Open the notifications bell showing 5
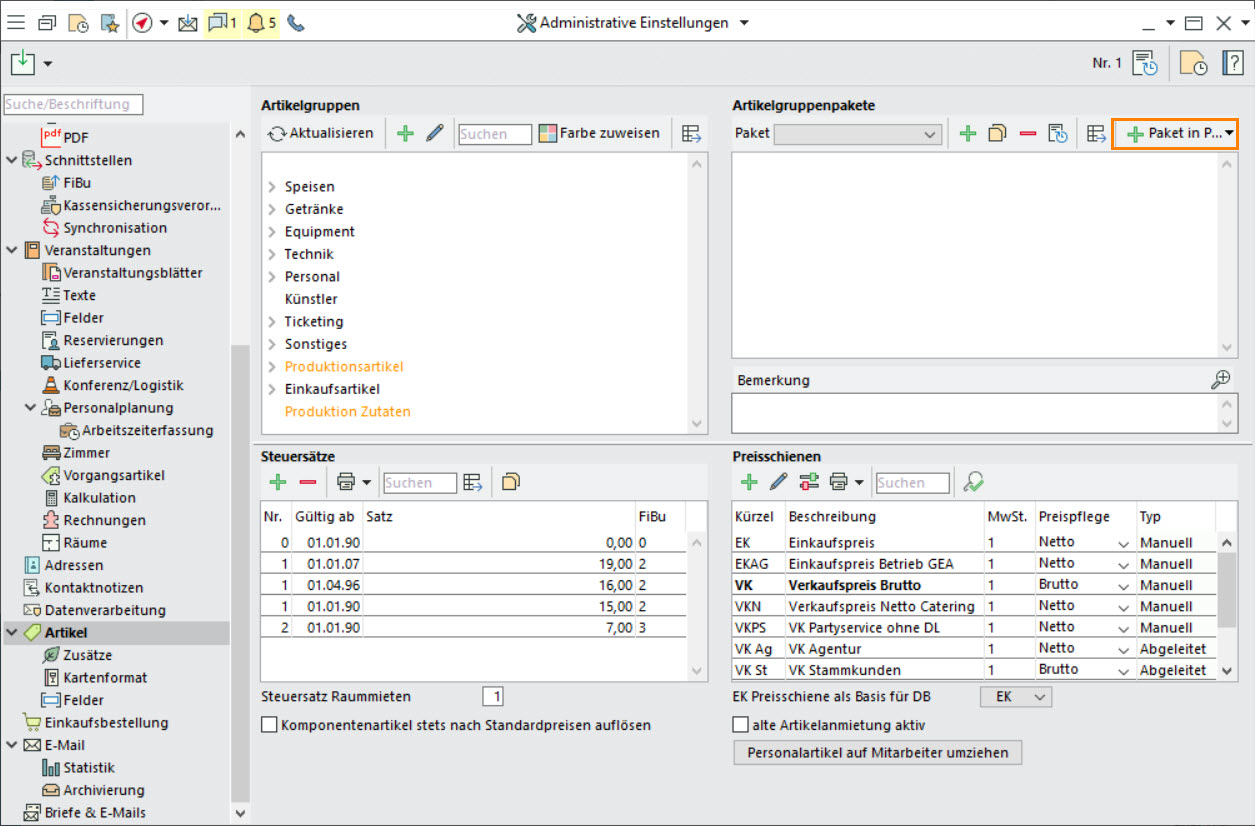Image resolution: width=1255 pixels, height=826 pixels. click(258, 23)
